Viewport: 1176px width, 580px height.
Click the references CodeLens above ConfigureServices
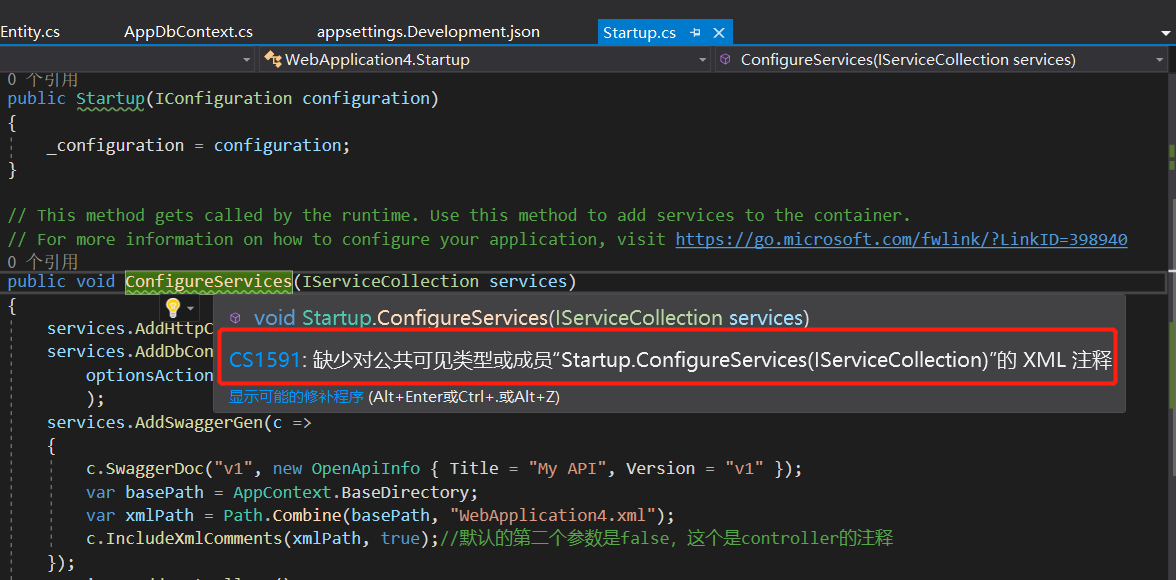tap(42, 262)
